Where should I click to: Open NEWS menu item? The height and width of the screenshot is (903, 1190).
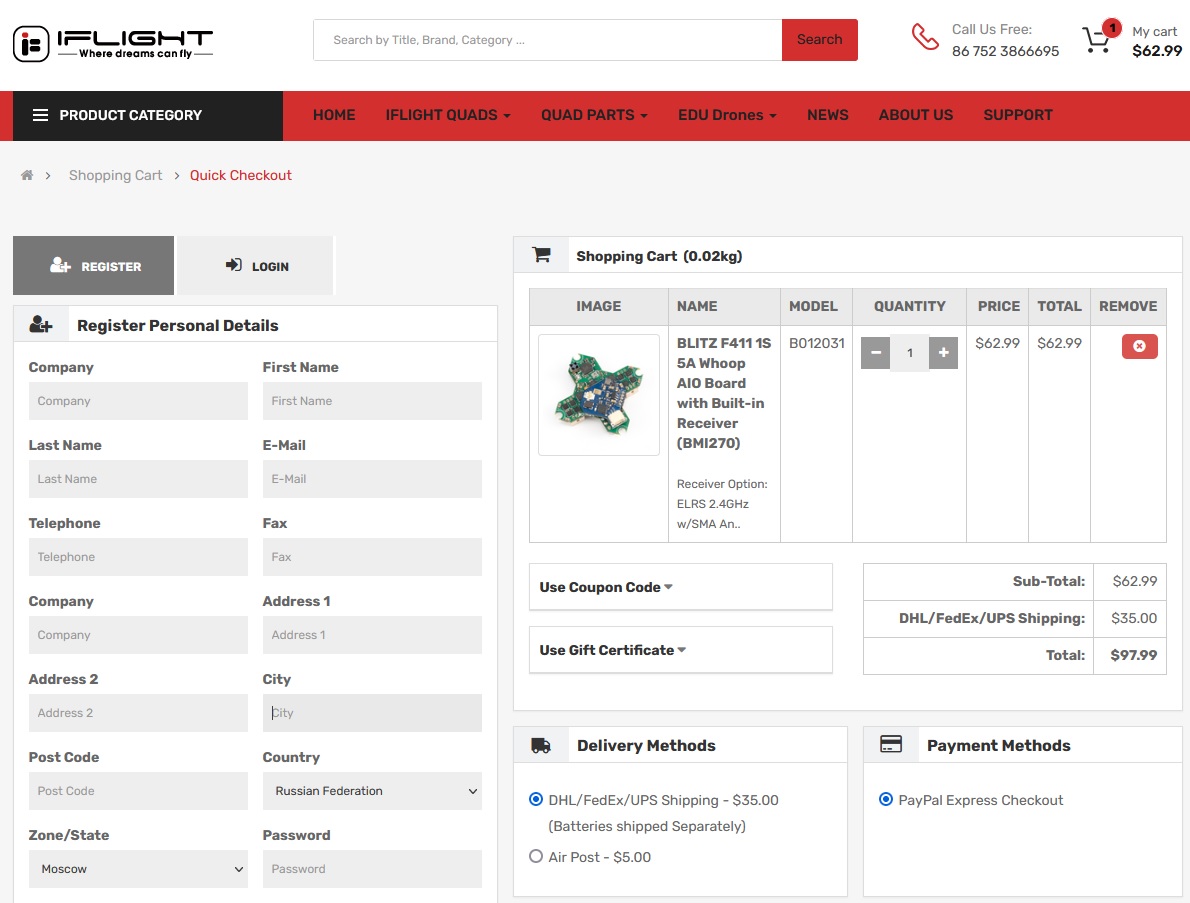[x=827, y=115]
